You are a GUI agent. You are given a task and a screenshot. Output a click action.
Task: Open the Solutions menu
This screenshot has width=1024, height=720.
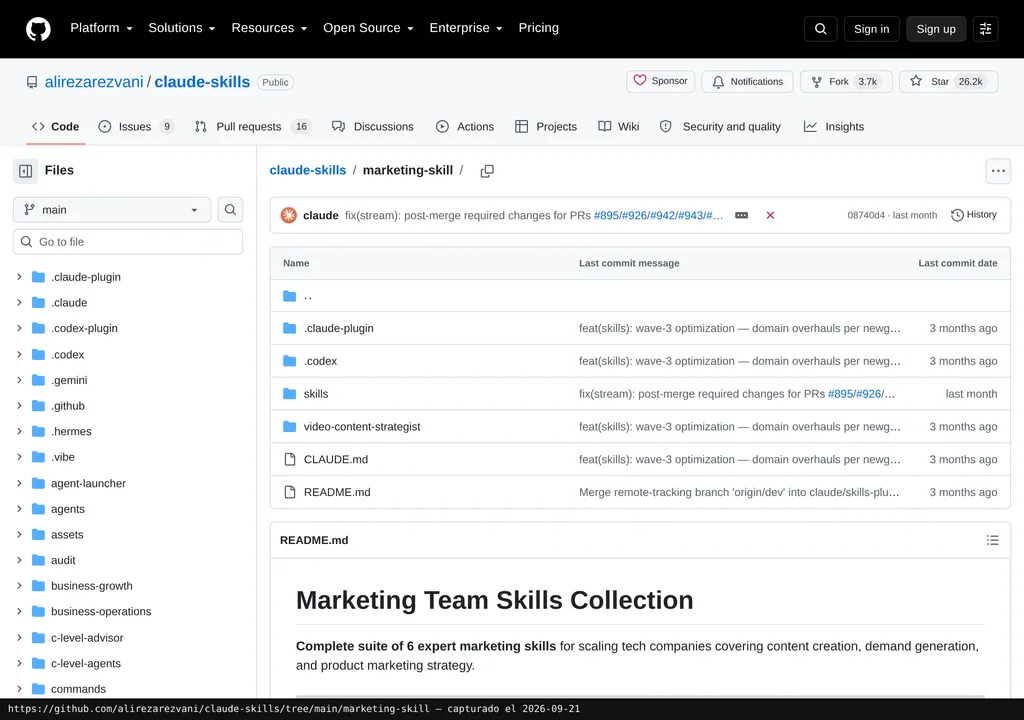pos(182,28)
